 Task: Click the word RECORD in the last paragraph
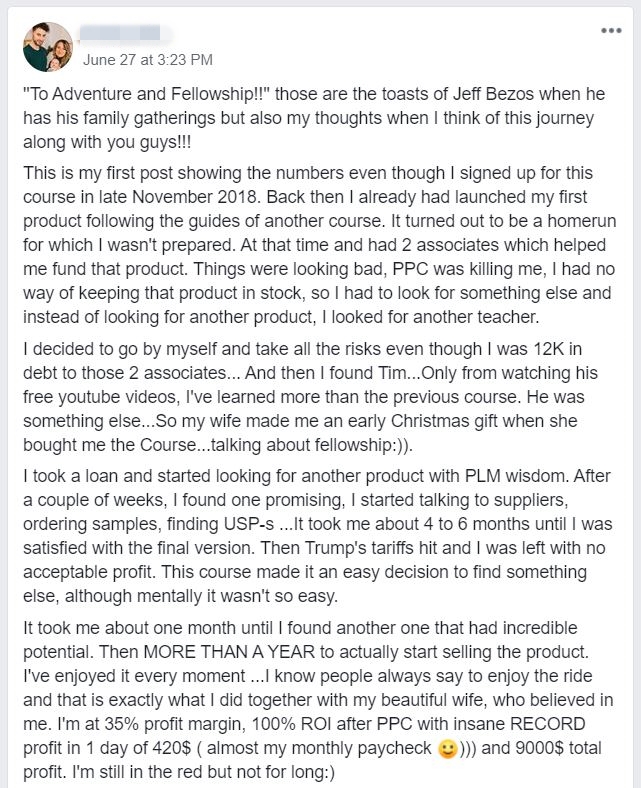[x=547, y=724]
